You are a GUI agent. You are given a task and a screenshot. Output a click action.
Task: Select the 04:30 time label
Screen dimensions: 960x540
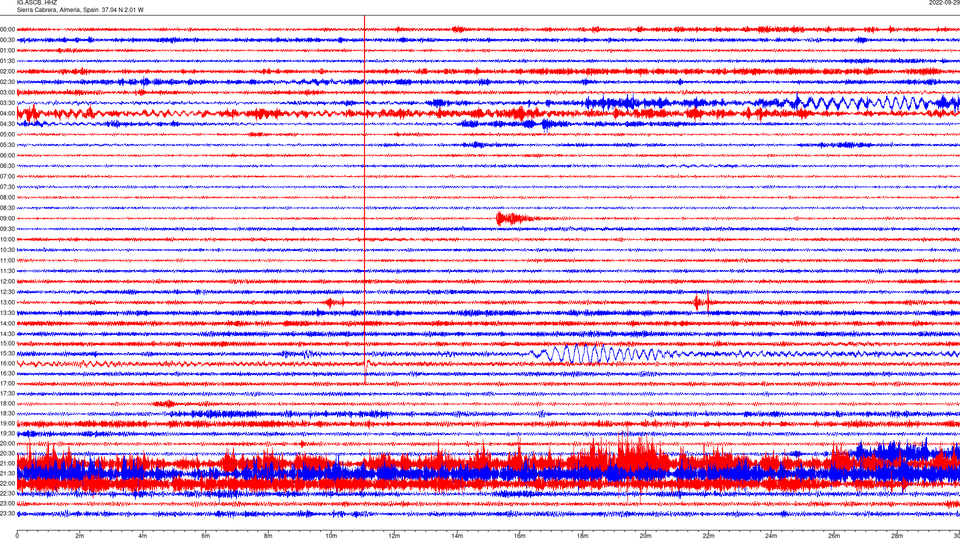[x=7, y=124]
